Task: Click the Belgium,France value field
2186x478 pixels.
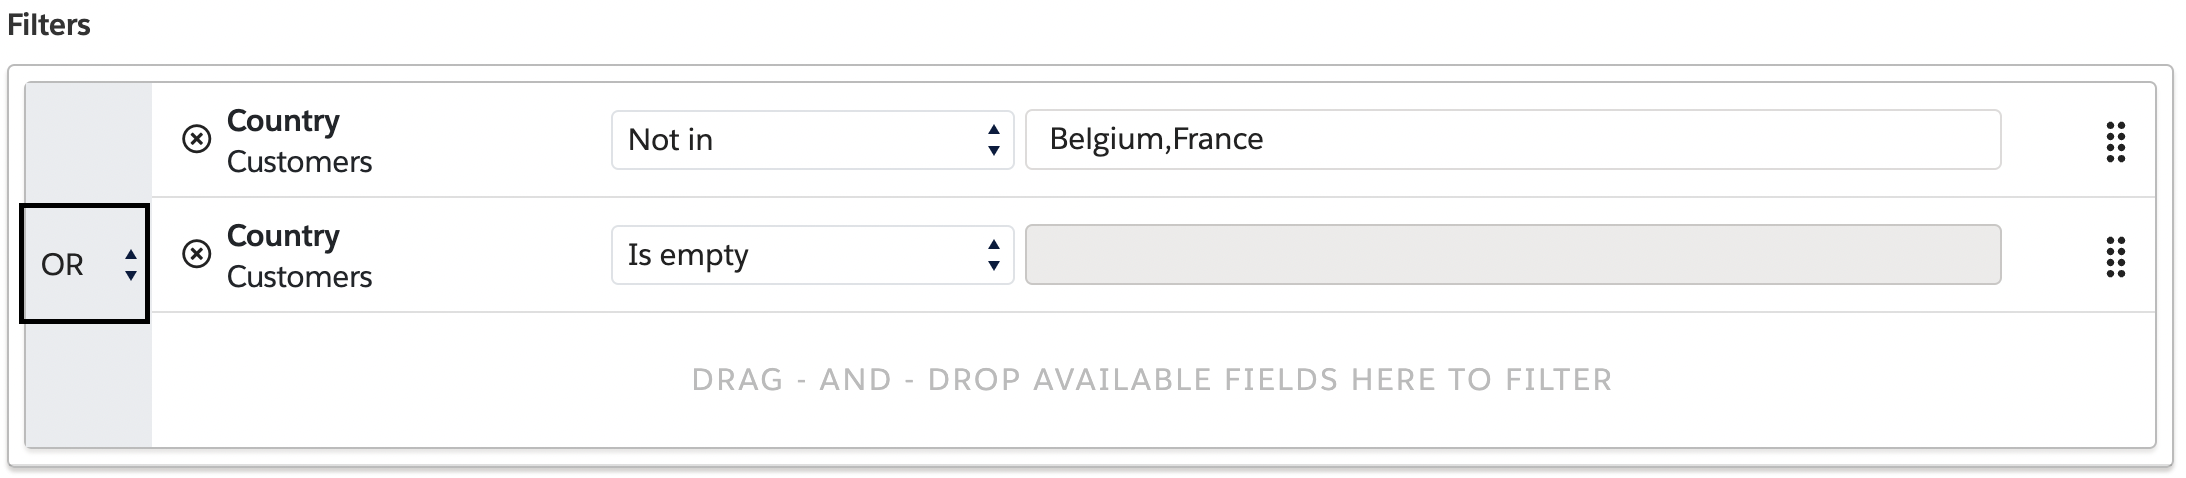Action: (1513, 140)
